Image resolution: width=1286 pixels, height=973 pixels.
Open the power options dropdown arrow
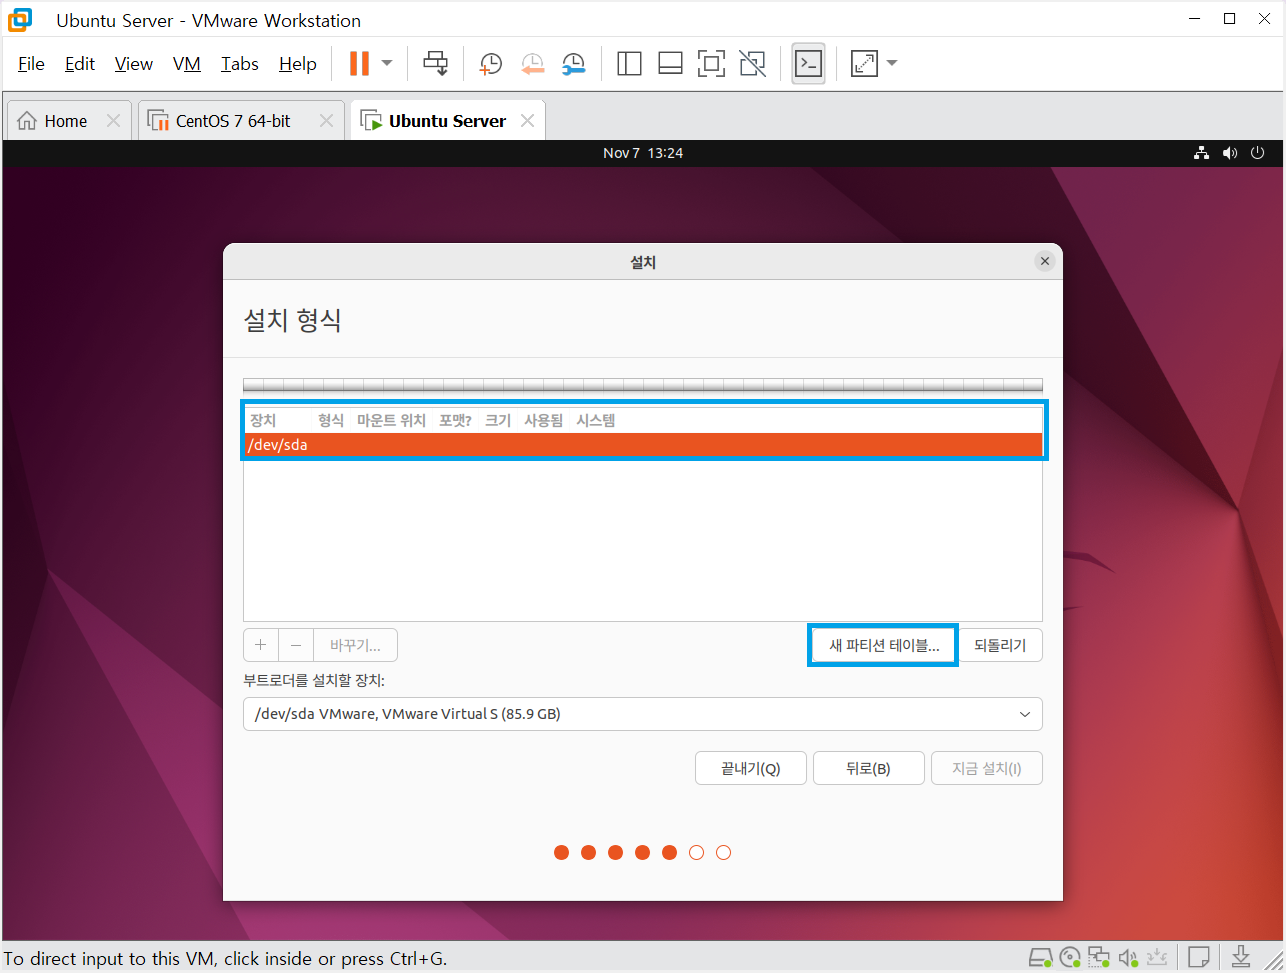(x=387, y=64)
